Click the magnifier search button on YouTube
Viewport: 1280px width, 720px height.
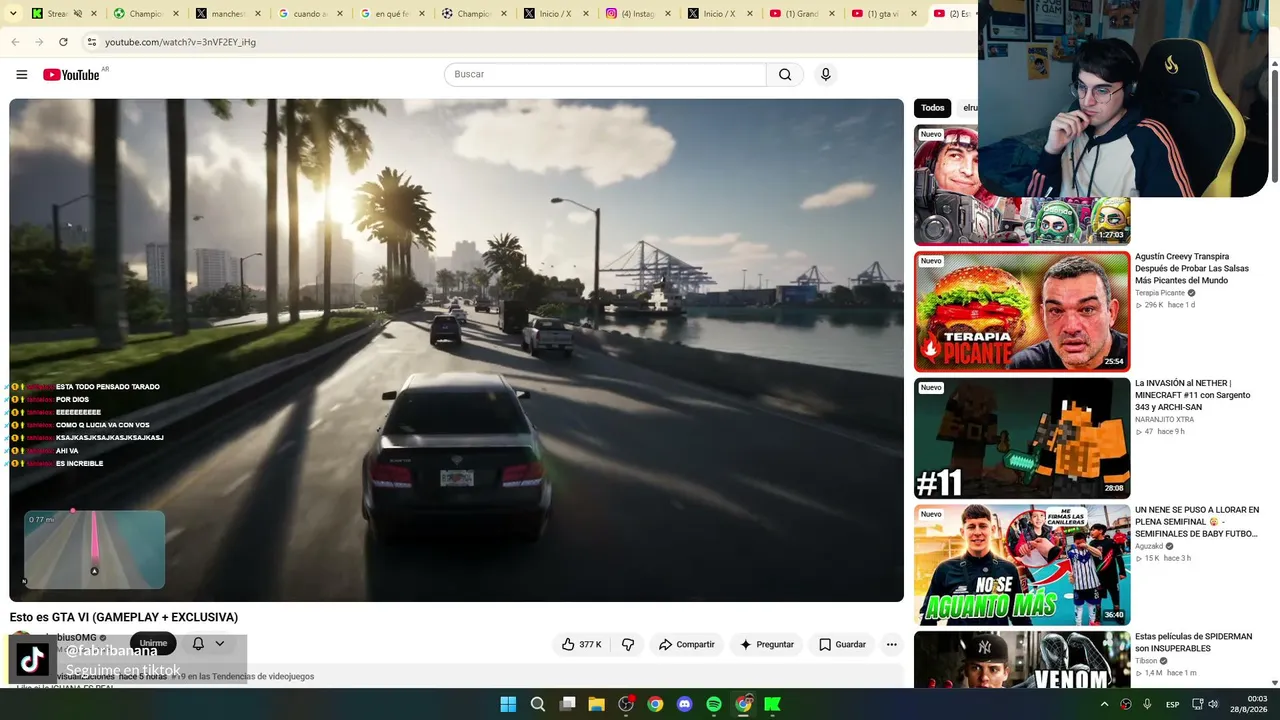coord(785,74)
